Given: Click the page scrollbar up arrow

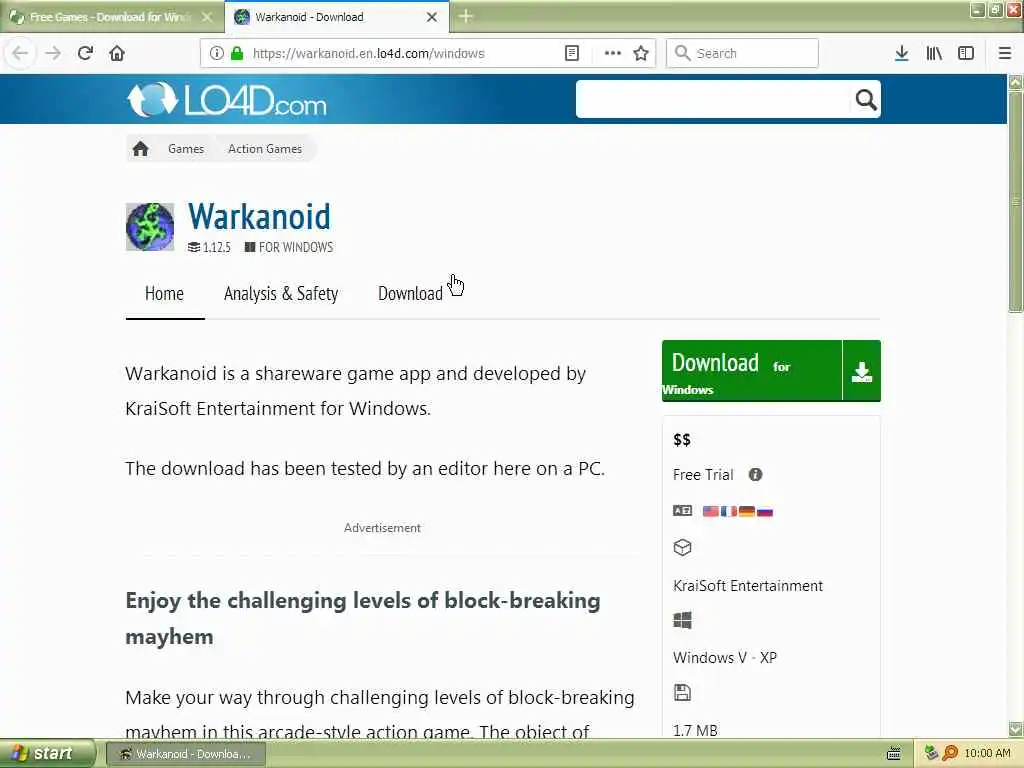Looking at the screenshot, I should tap(1016, 82).
